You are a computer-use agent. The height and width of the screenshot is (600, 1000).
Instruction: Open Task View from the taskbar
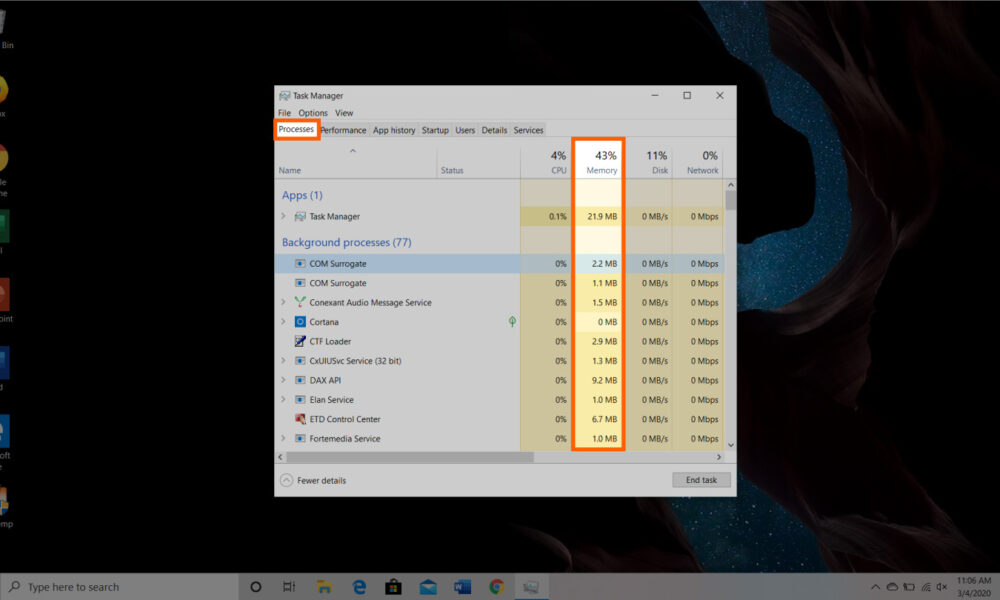point(289,587)
